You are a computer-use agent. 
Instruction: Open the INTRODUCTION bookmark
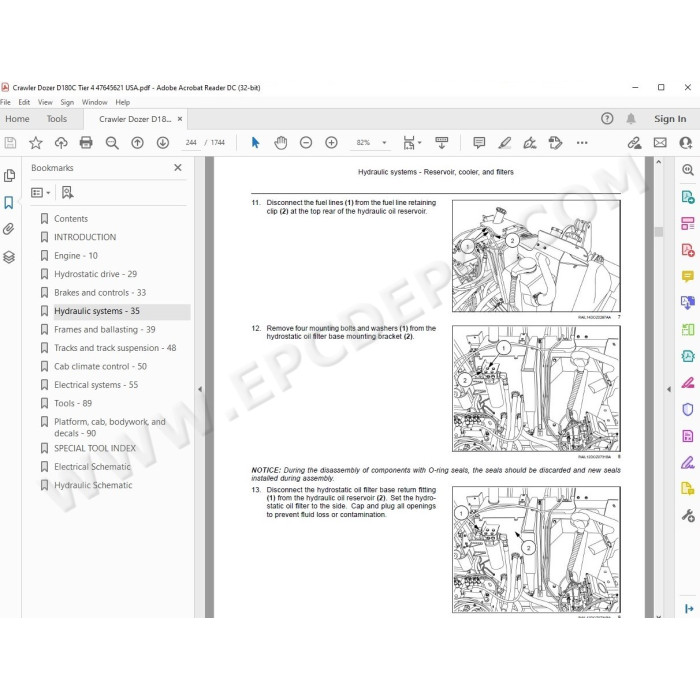pyautogui.click(x=85, y=238)
